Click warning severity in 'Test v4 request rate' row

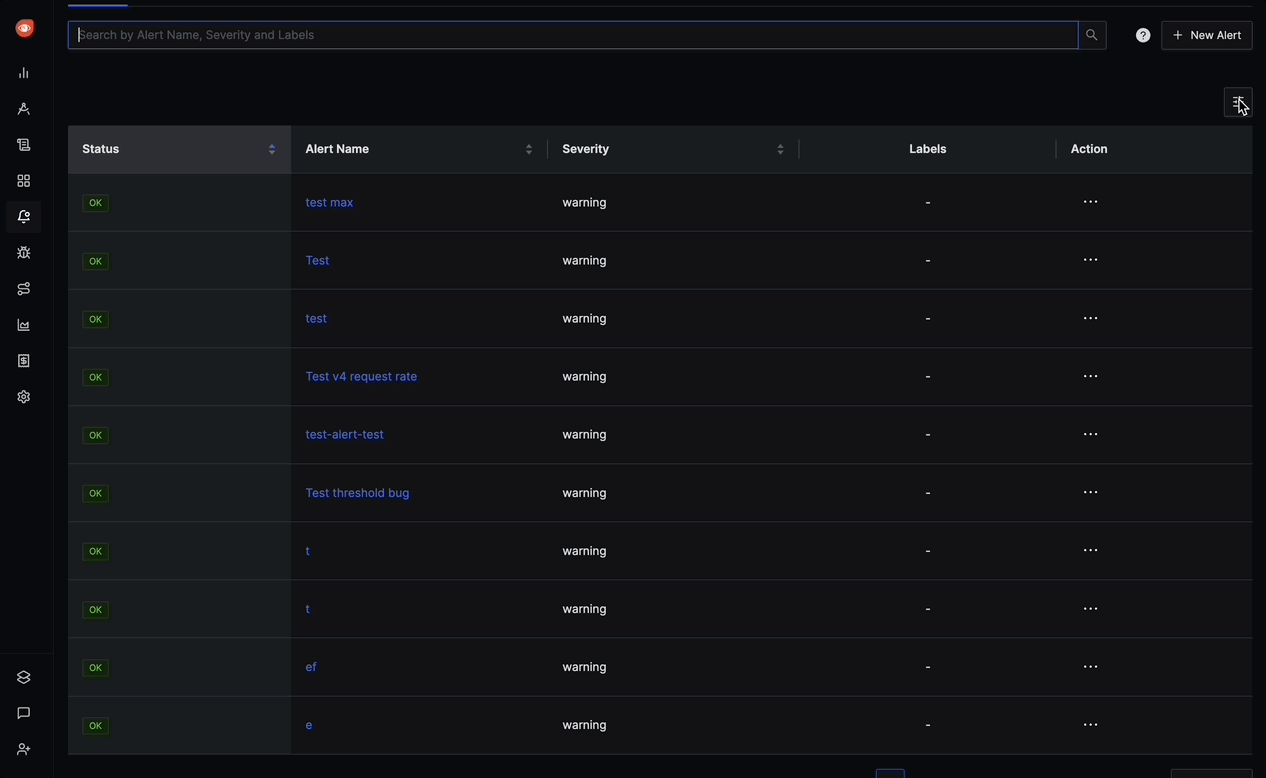click(x=584, y=376)
